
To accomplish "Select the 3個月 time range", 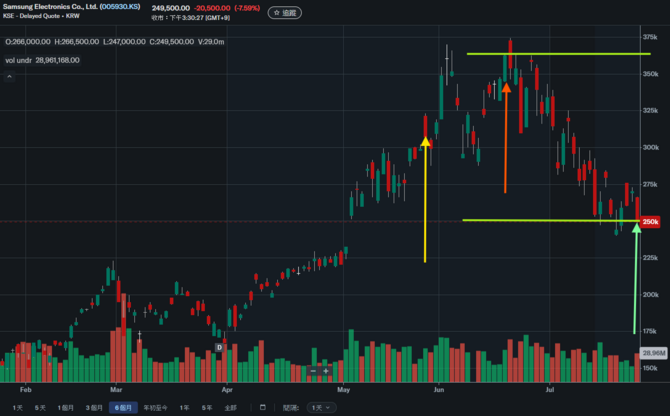I will [94, 408].
